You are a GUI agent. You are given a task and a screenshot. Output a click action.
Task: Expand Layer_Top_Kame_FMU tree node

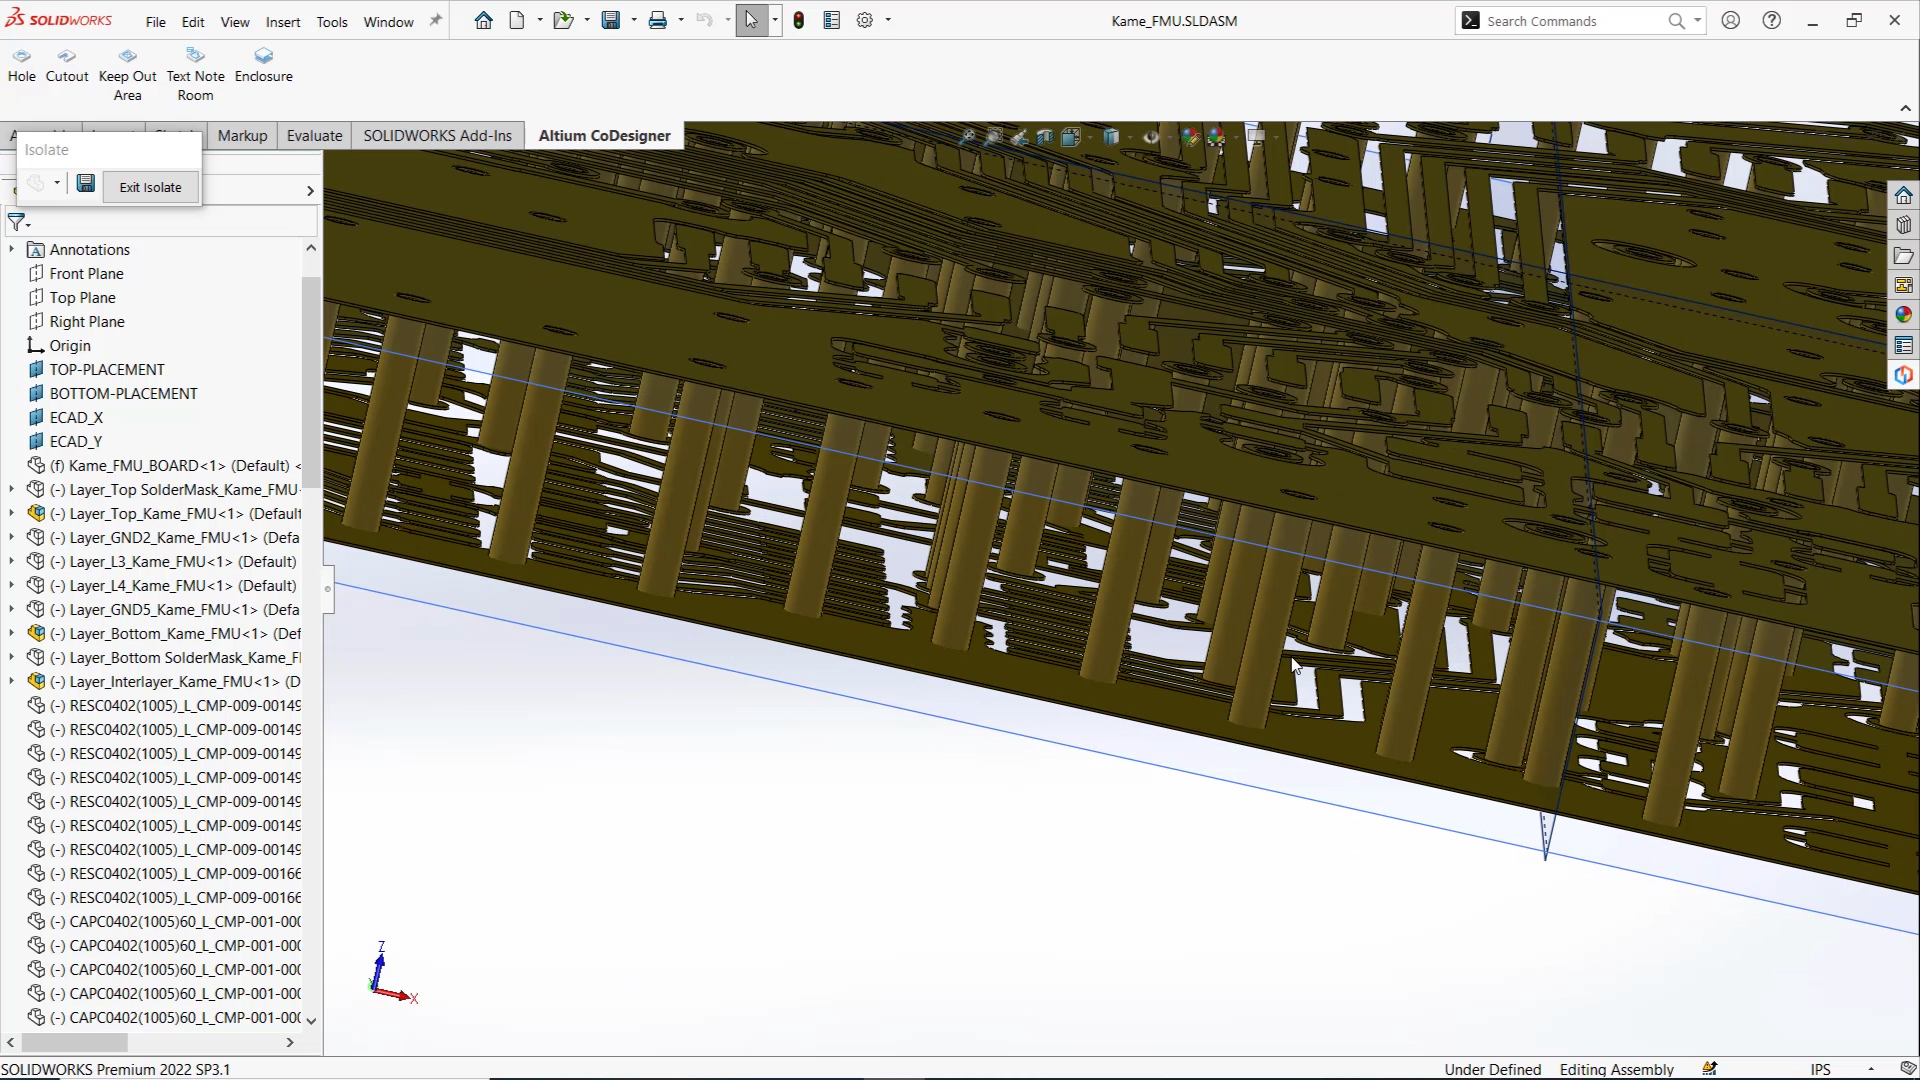coord(11,514)
